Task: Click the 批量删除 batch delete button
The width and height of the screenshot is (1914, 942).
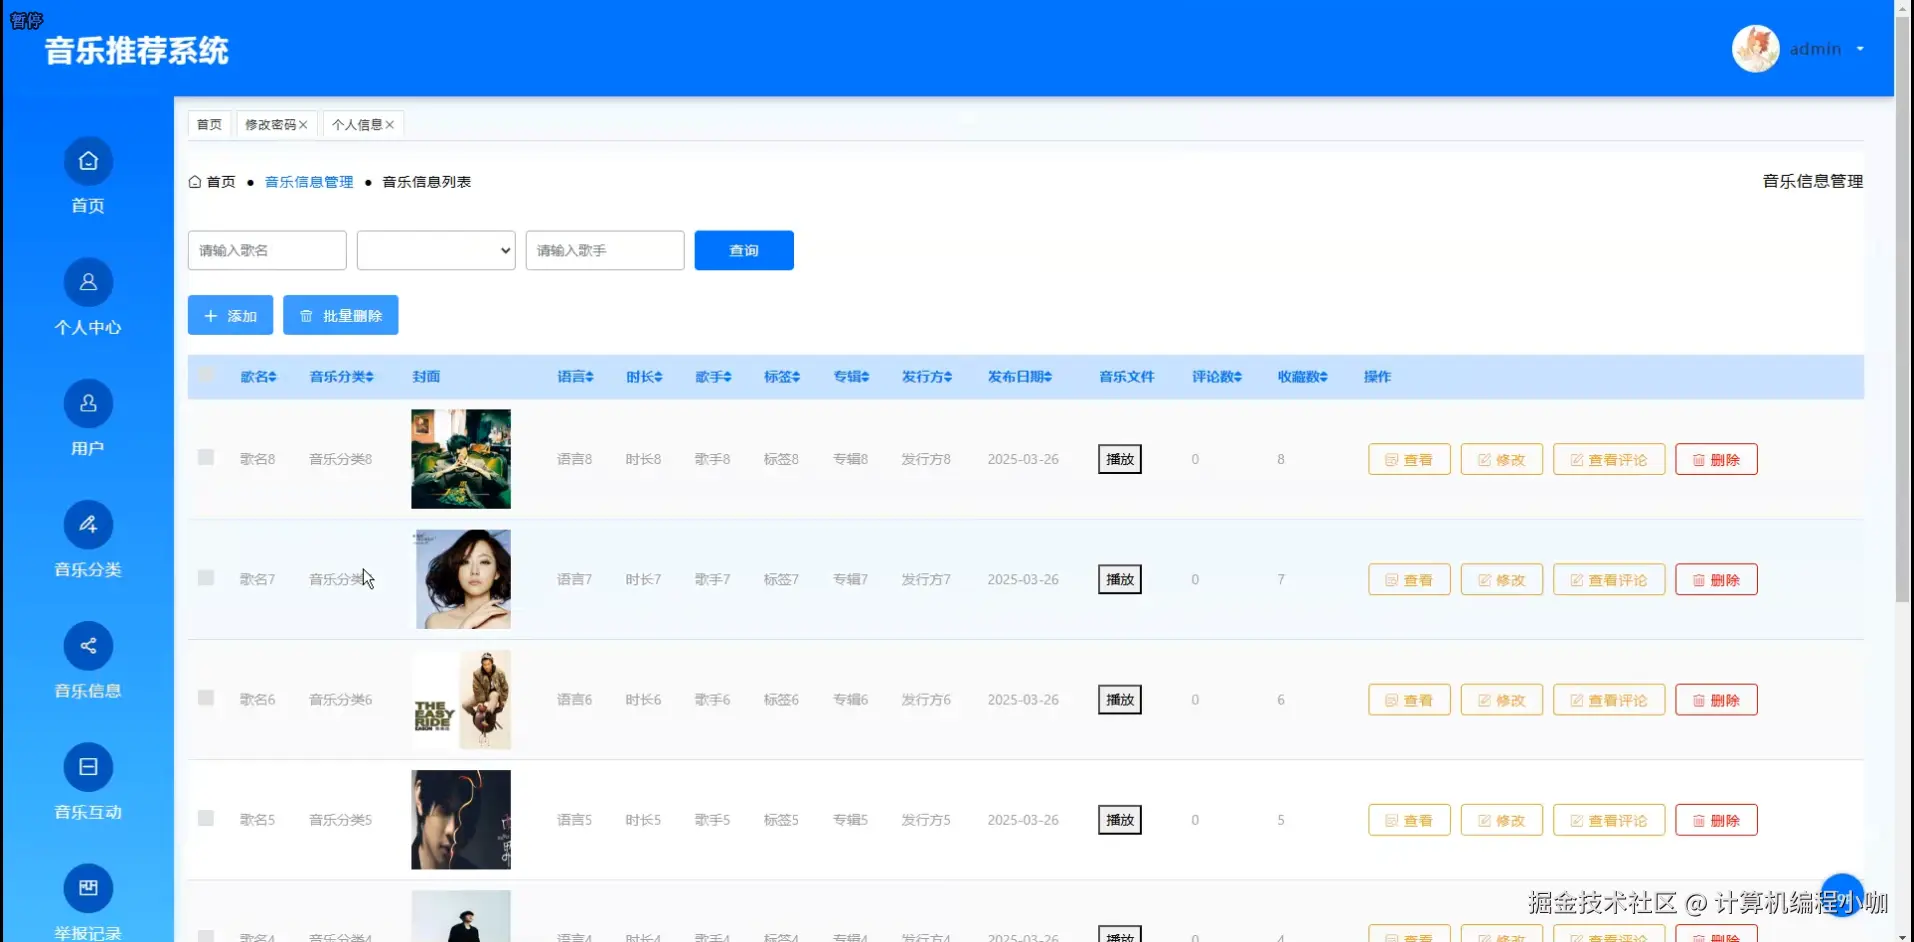Action: pyautogui.click(x=341, y=315)
